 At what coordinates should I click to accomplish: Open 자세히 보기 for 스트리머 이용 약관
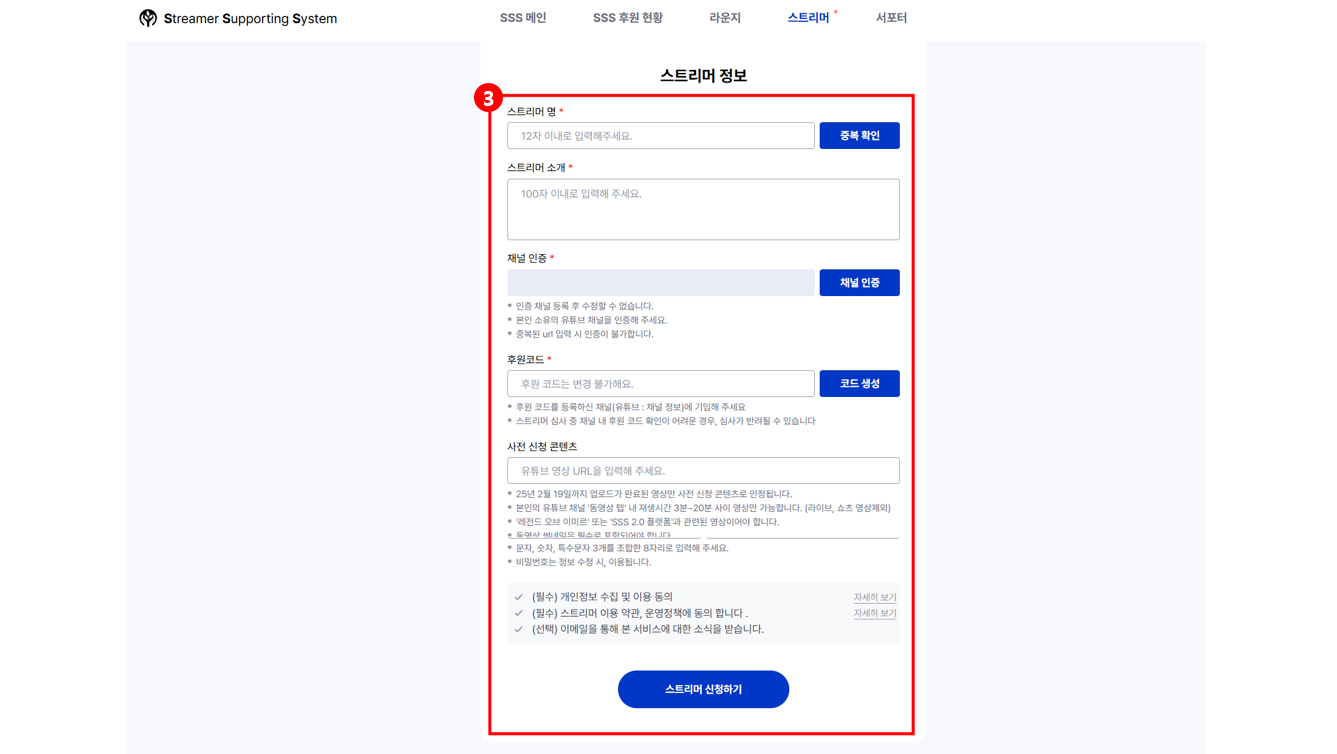click(x=875, y=613)
